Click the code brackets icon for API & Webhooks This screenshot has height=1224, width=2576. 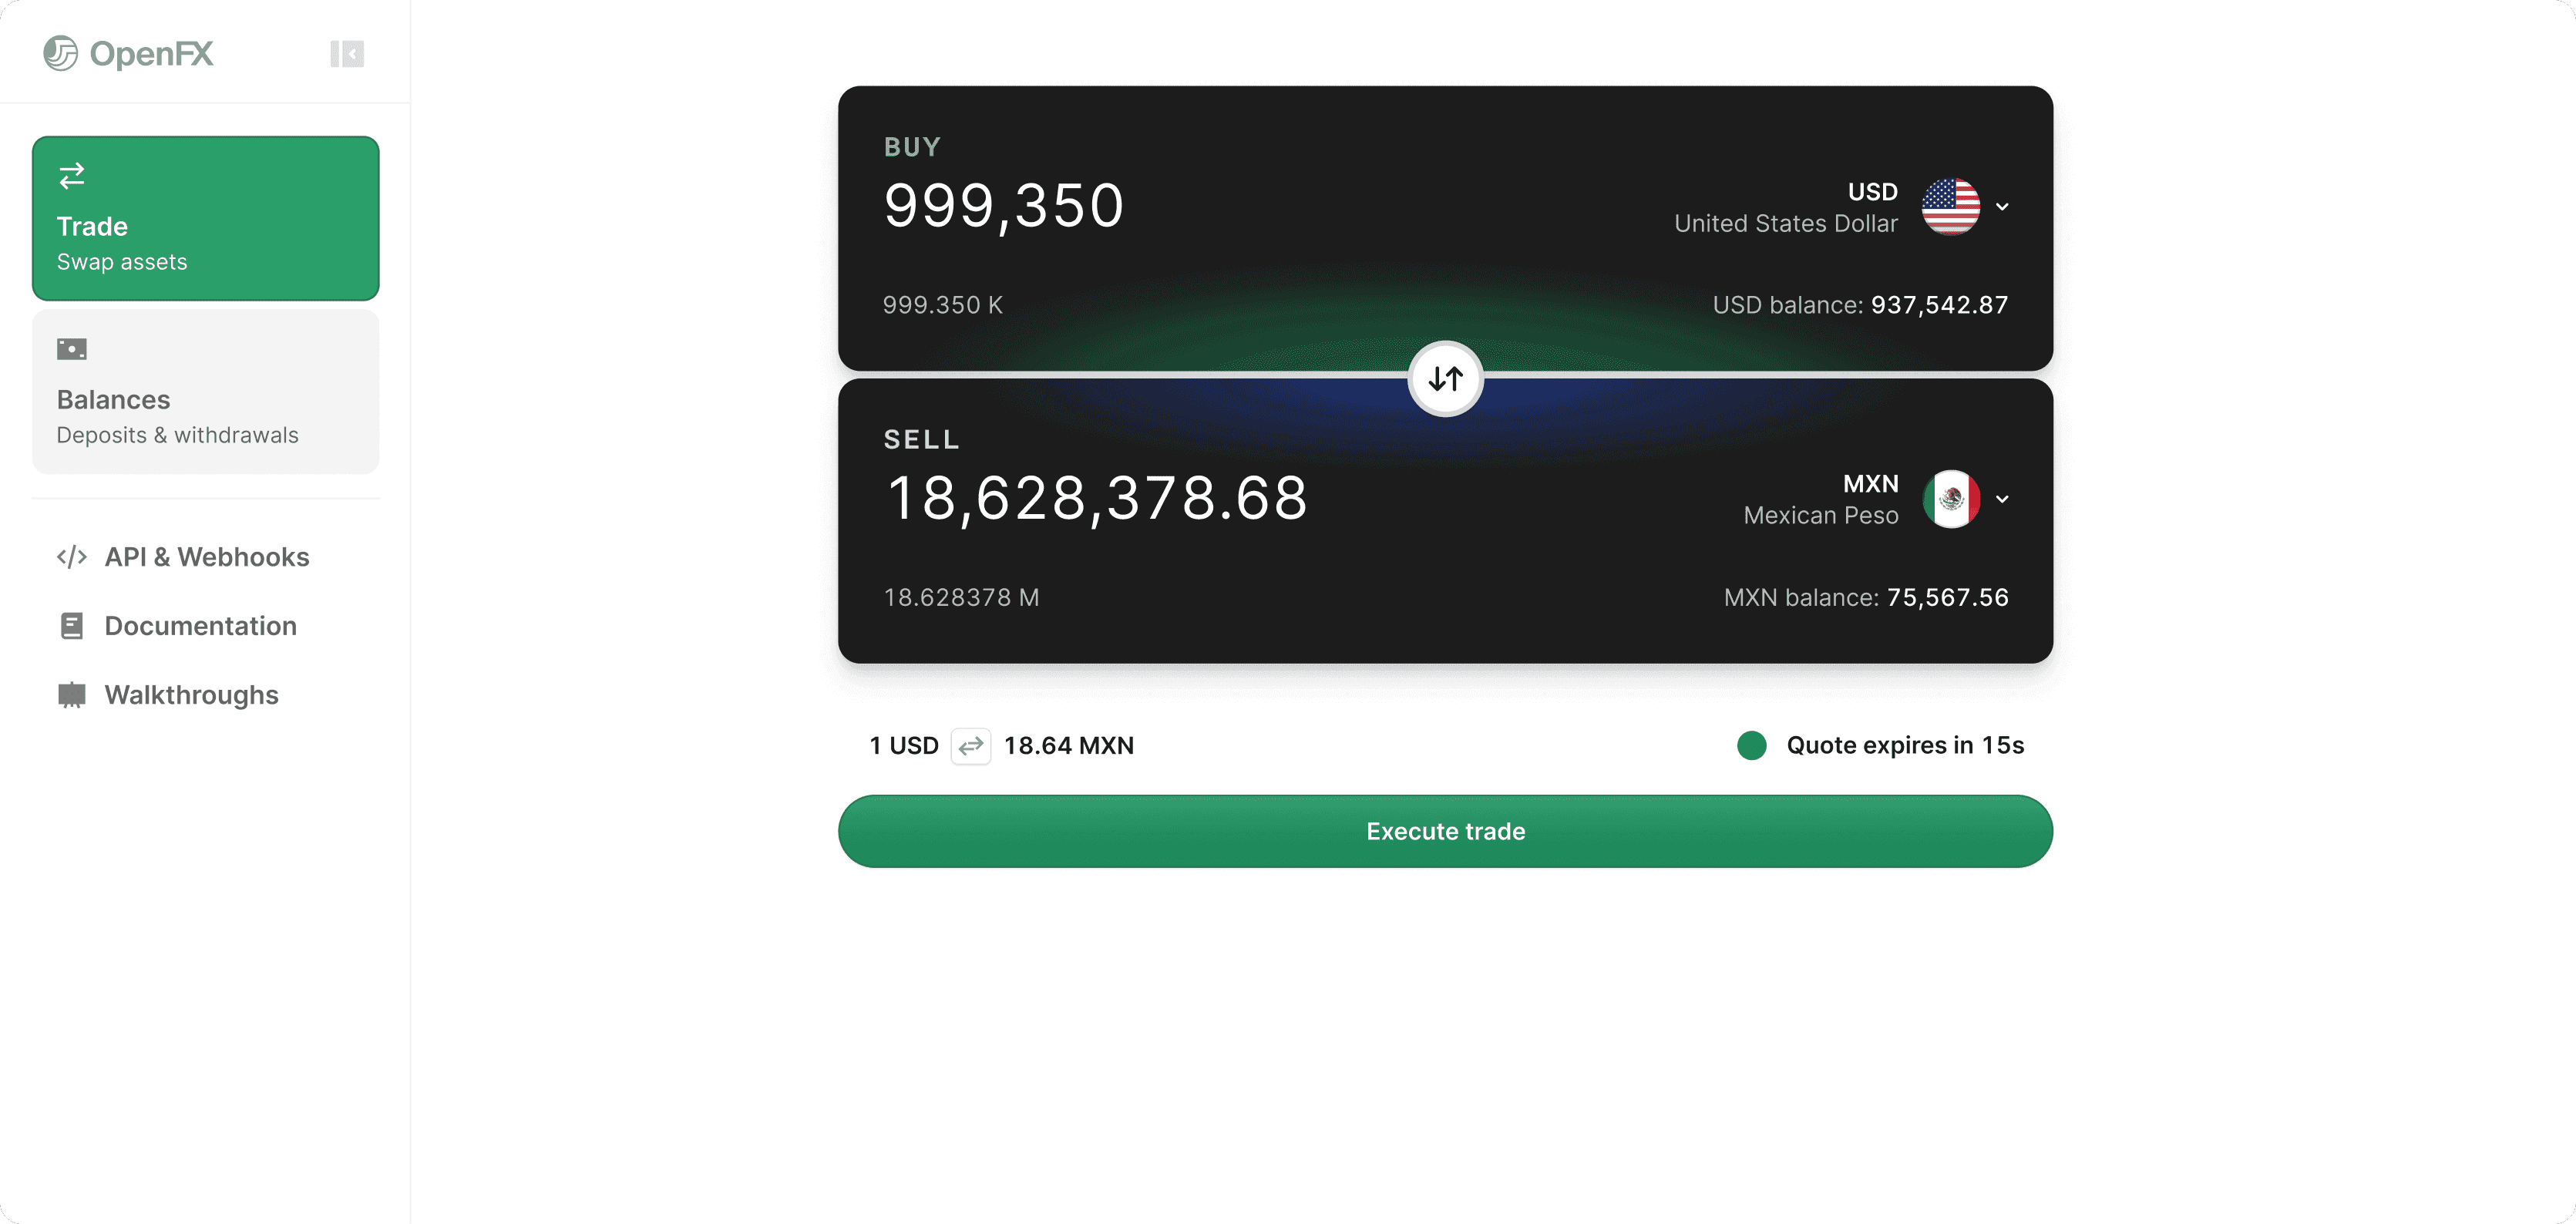click(71, 557)
